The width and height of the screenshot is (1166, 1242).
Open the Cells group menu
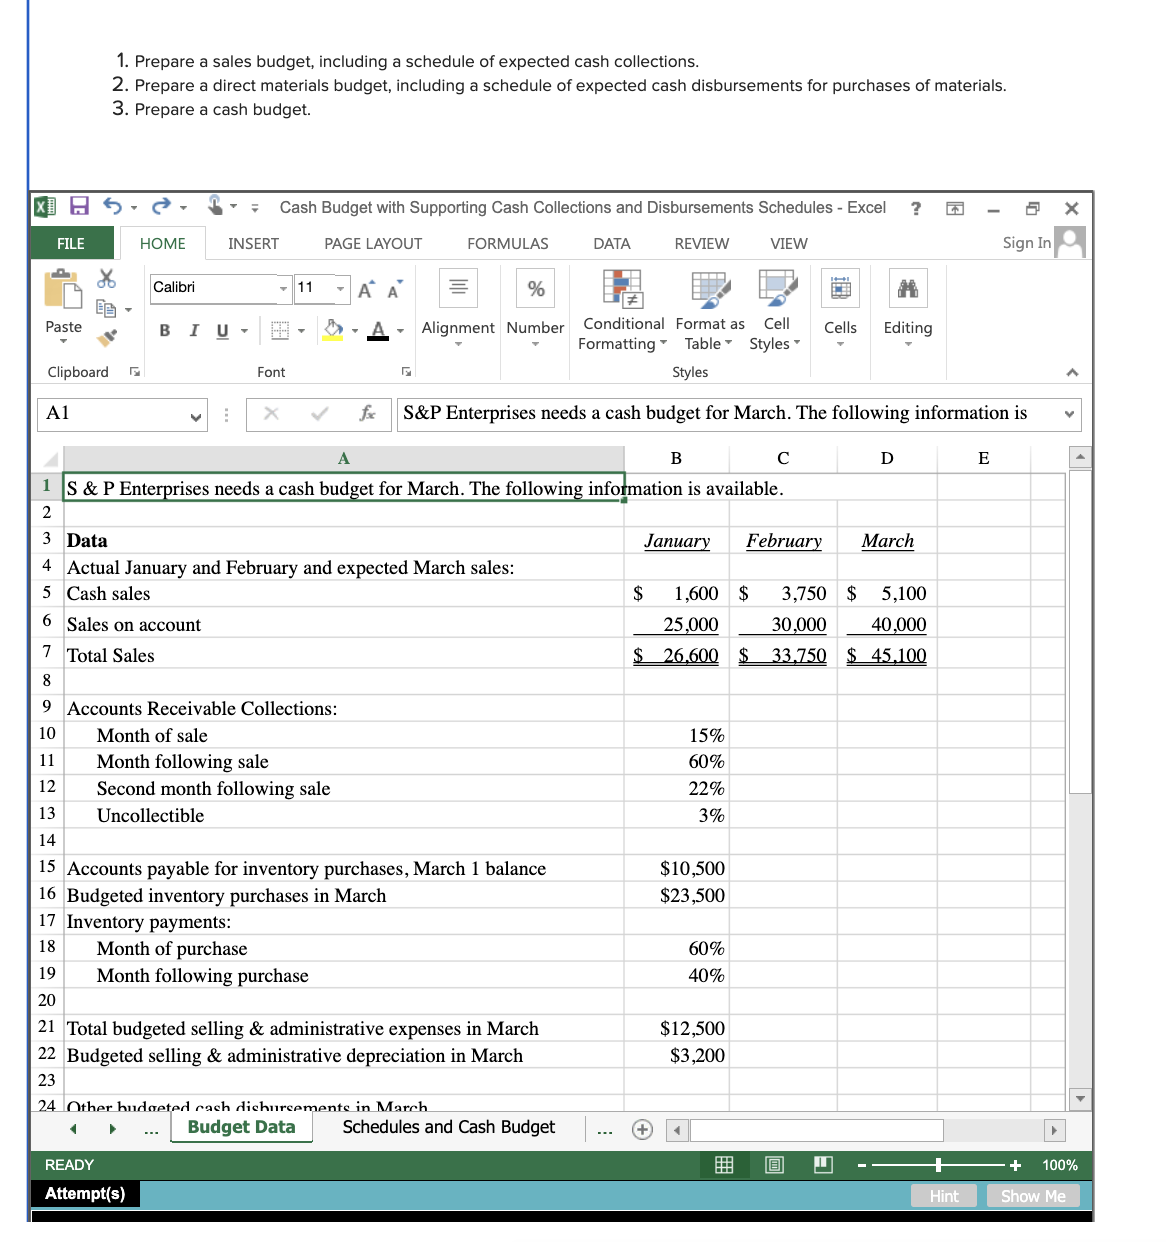[840, 308]
